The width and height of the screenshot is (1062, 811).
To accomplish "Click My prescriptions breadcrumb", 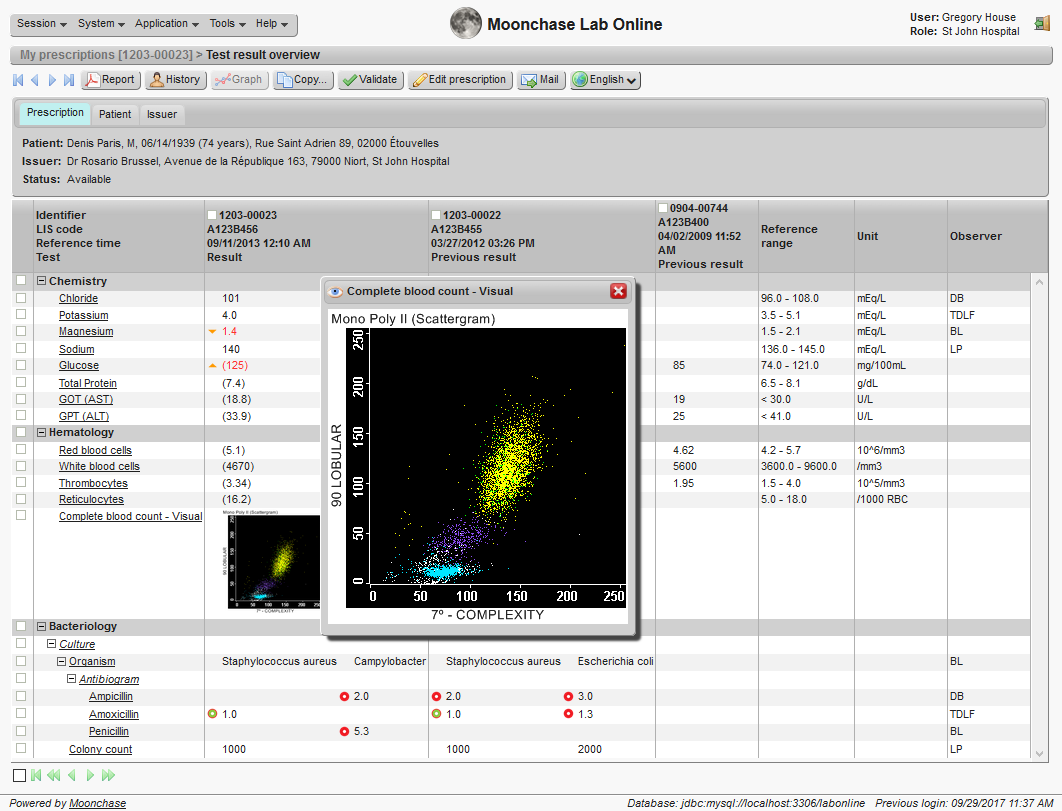I will [x=106, y=55].
